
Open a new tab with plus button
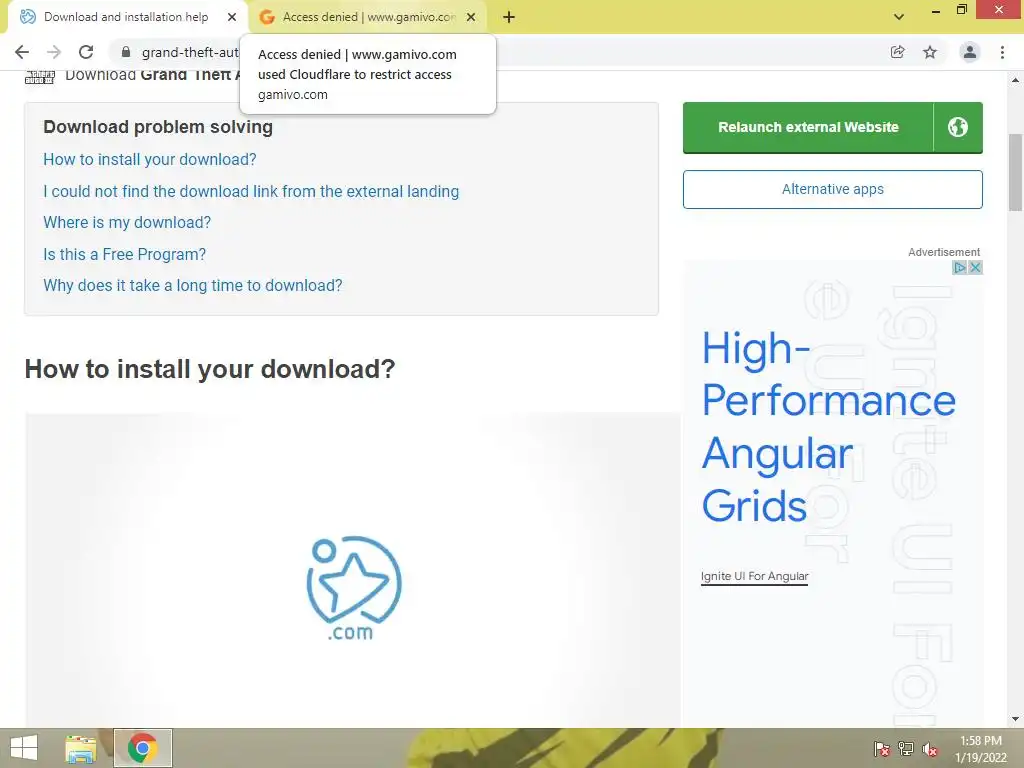509,17
